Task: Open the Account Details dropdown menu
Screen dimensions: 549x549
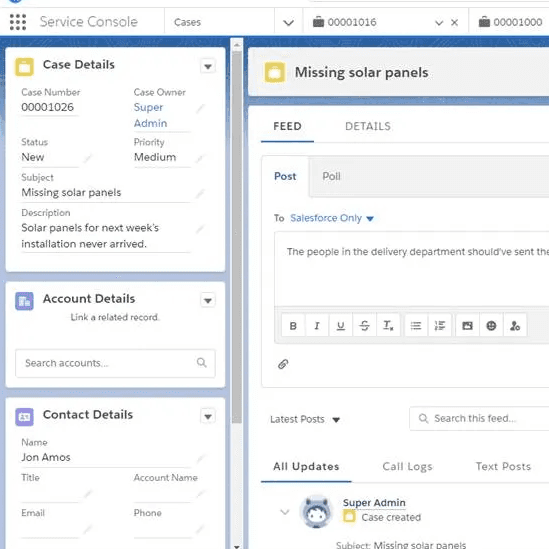Action: pos(208,300)
